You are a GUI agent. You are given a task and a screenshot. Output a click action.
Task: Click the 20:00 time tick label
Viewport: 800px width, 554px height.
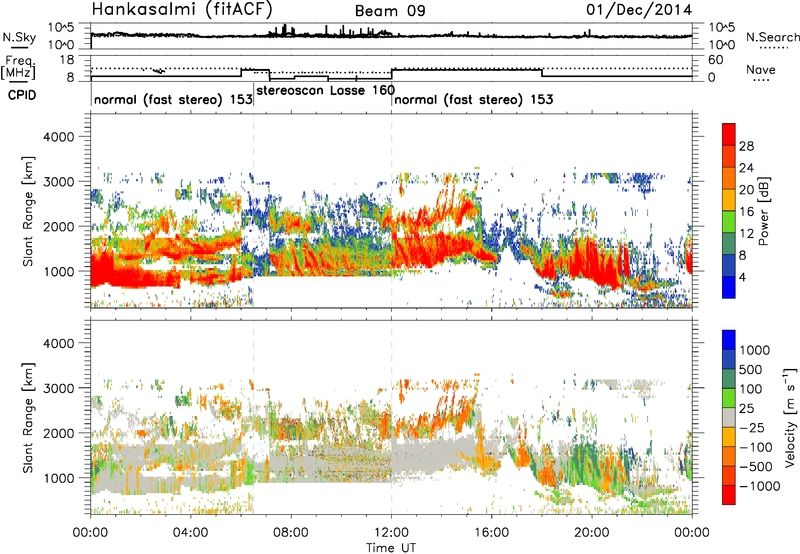[x=592, y=533]
